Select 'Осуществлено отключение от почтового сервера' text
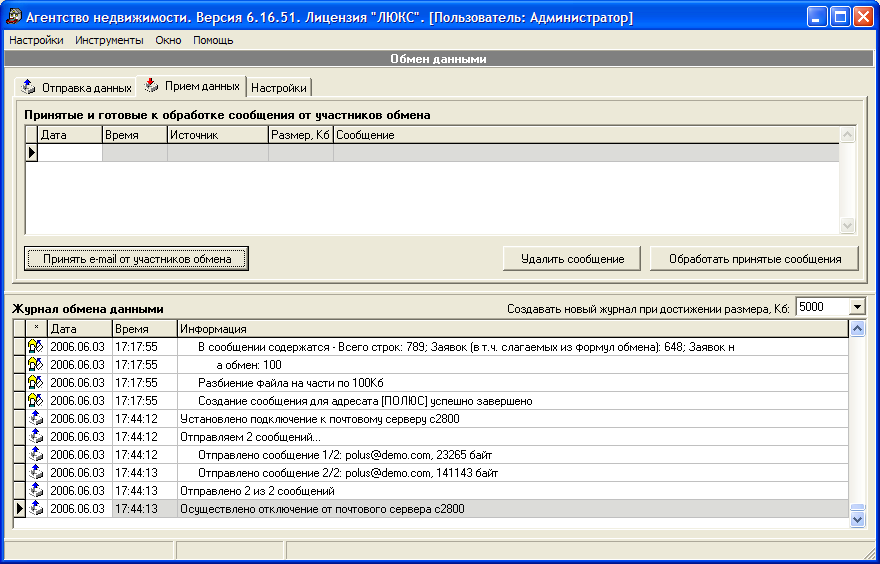 pos(322,509)
